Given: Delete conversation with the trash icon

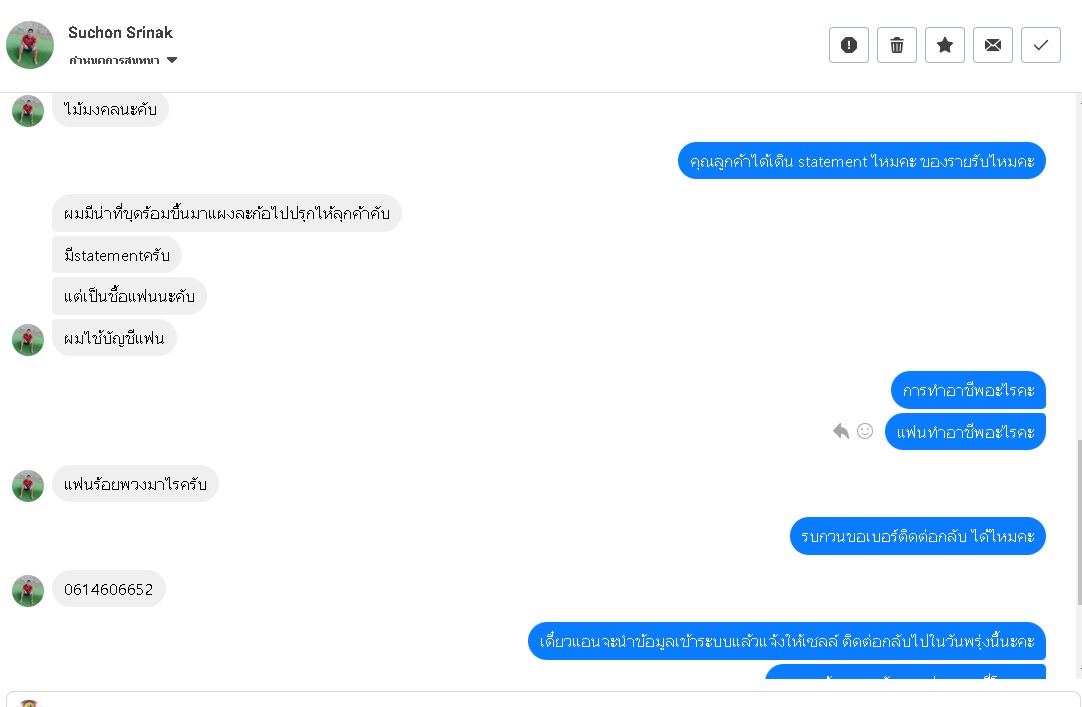Looking at the screenshot, I should click(x=897, y=45).
